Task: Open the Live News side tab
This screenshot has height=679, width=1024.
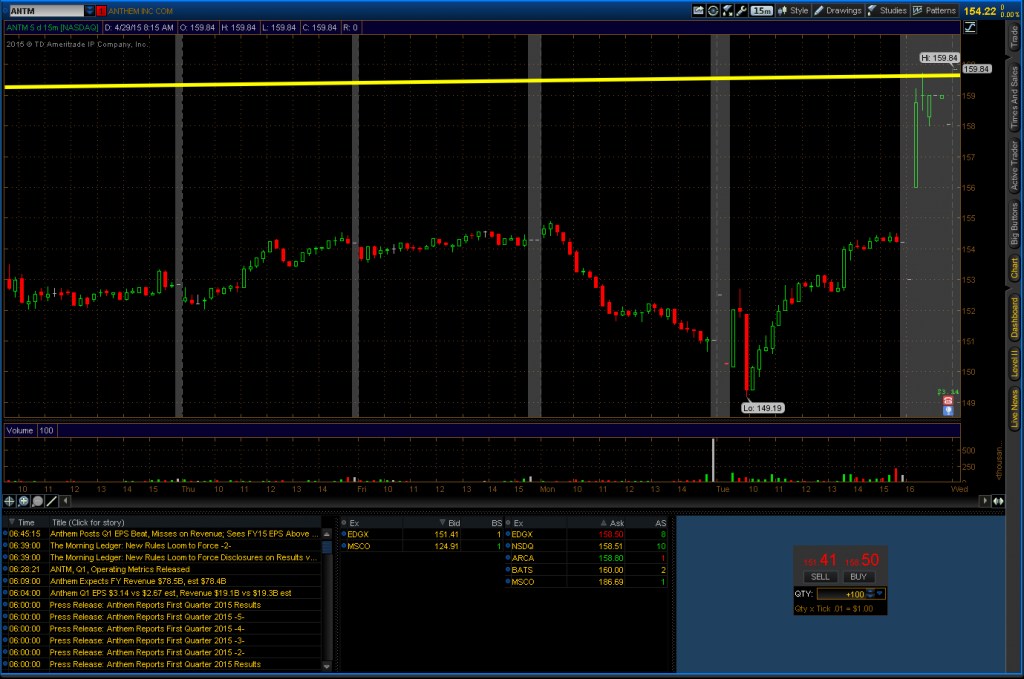Action: (1015, 409)
